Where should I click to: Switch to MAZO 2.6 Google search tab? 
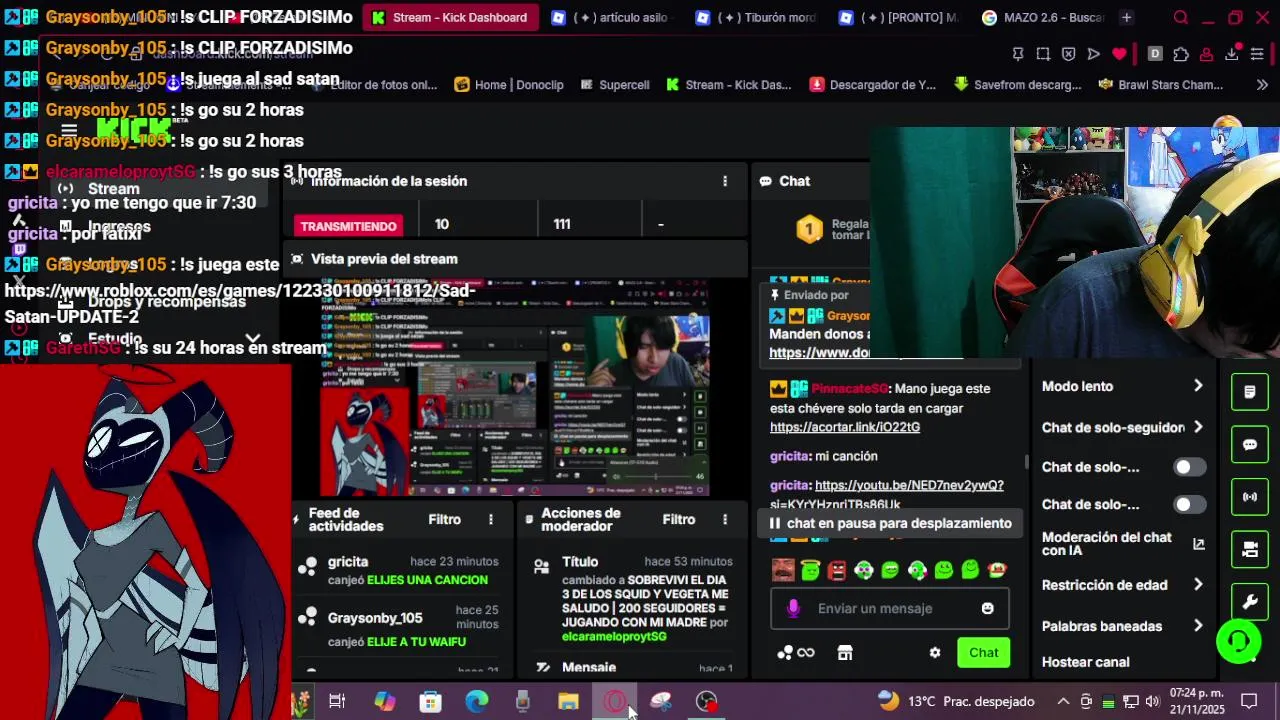coord(1043,18)
